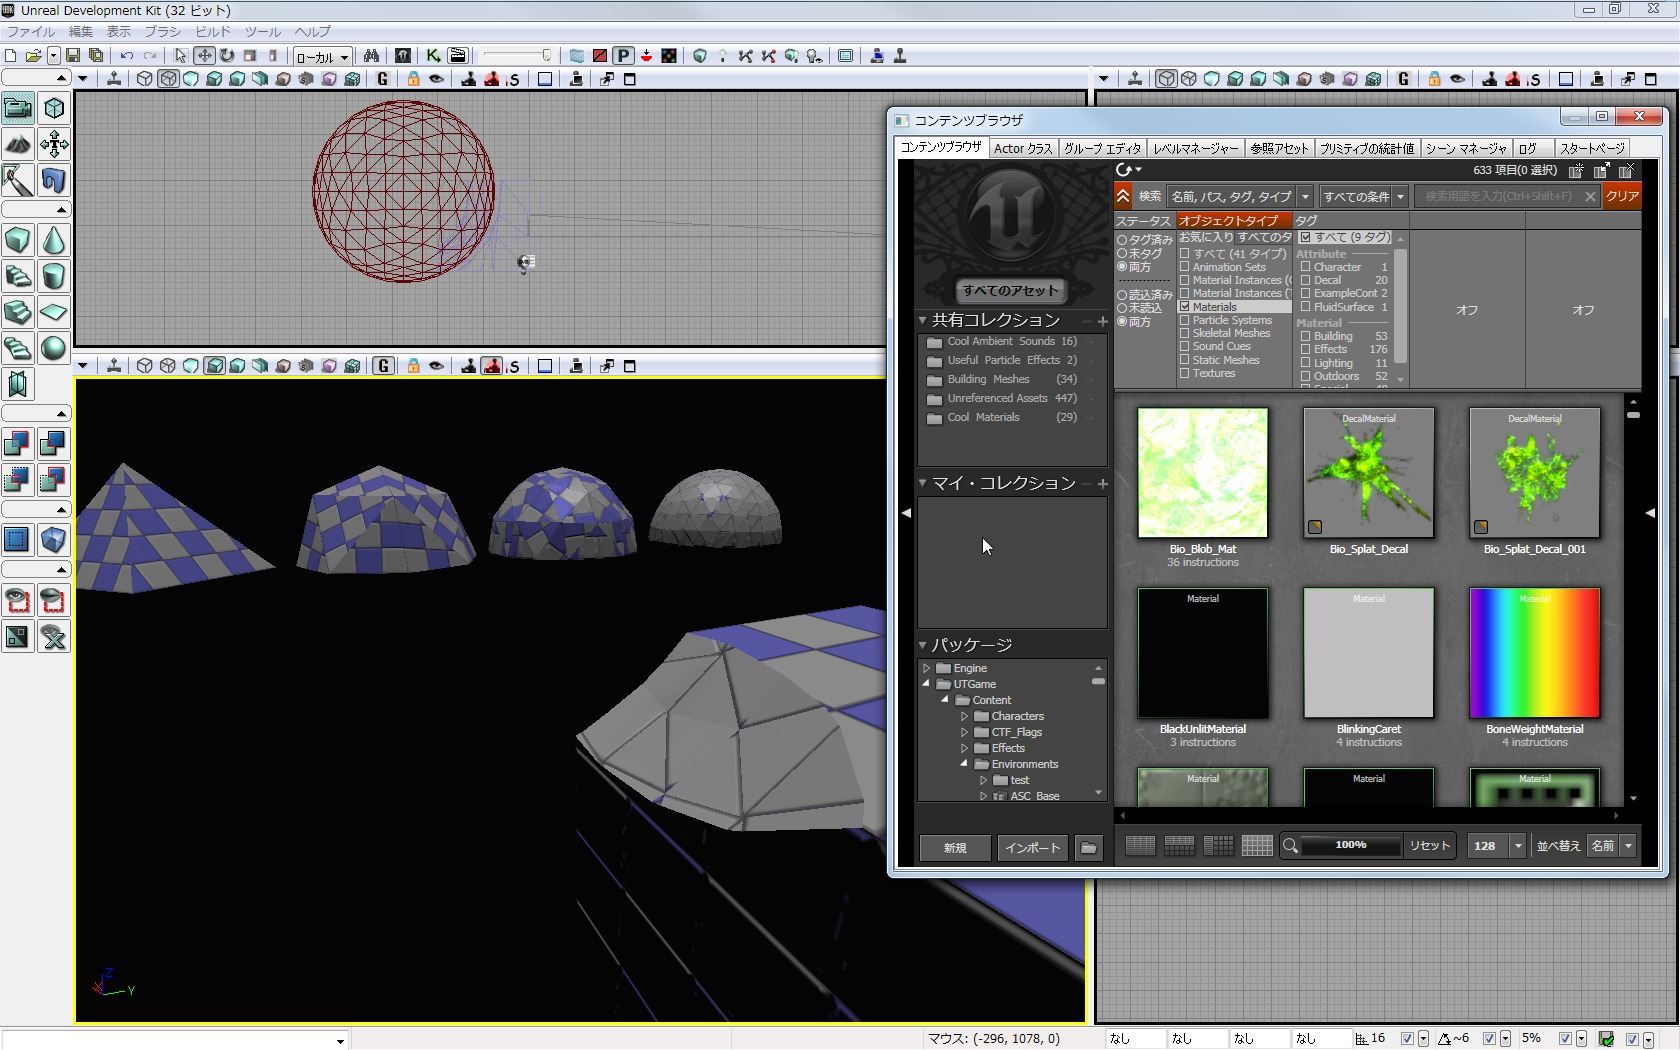Click the CSG Add button
The image size is (1680, 1050).
pyautogui.click(x=18, y=443)
